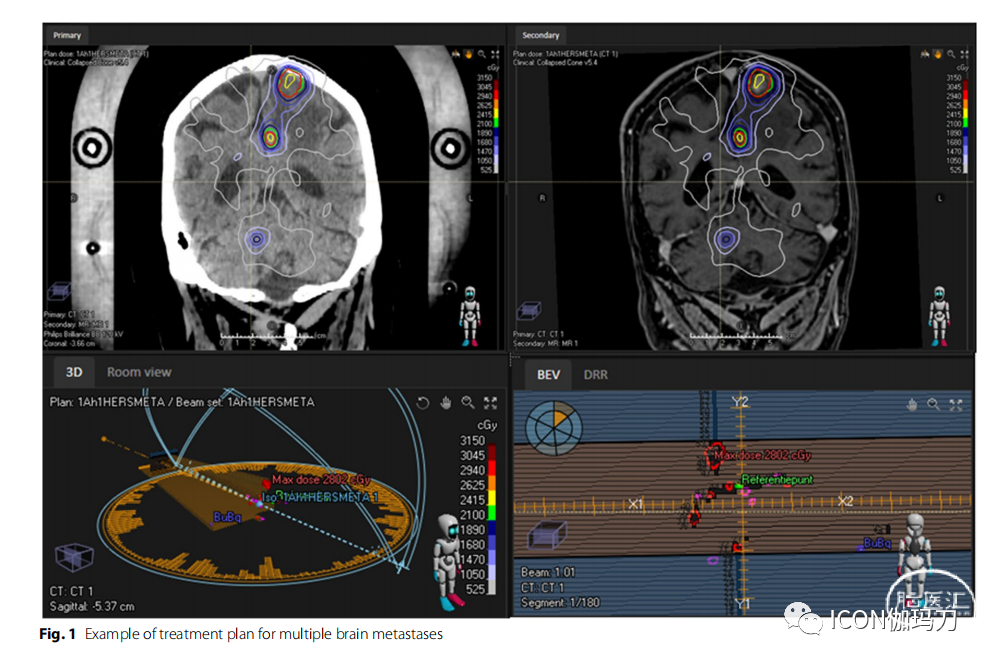
Task: Click the dose color bar in Secondary view
Action: click(x=965, y=125)
